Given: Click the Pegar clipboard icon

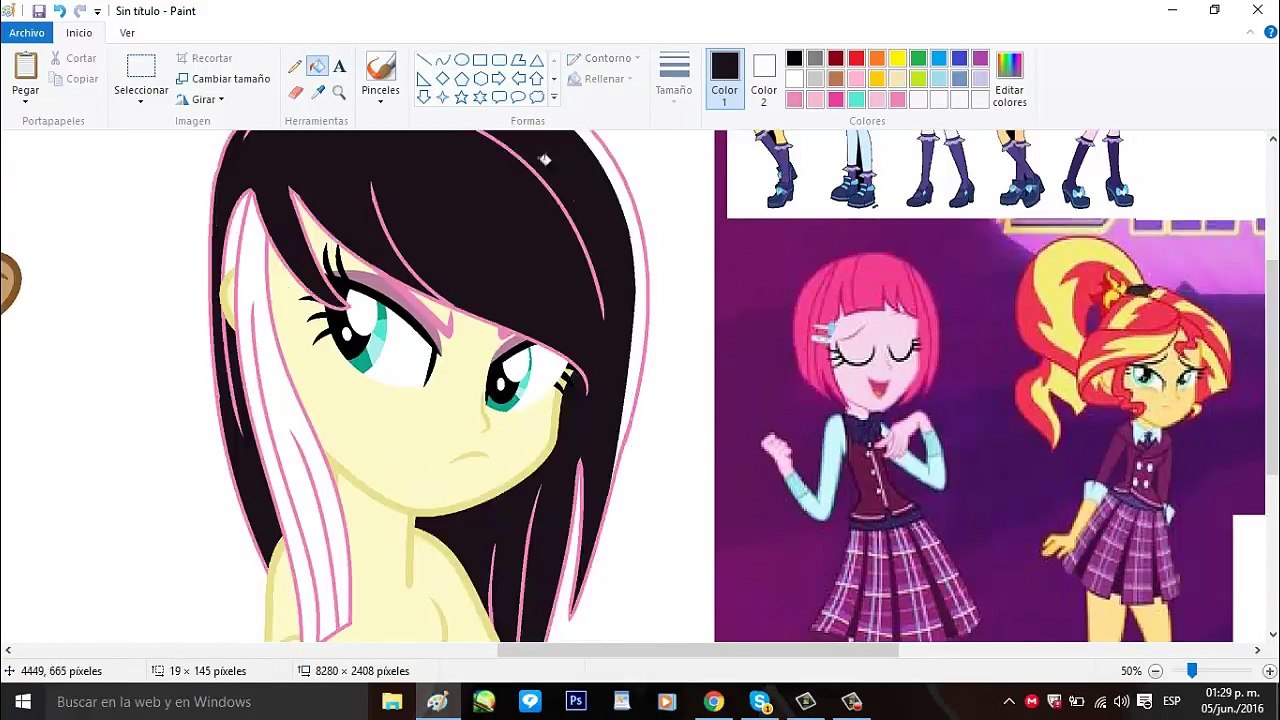Looking at the screenshot, I should click(26, 67).
